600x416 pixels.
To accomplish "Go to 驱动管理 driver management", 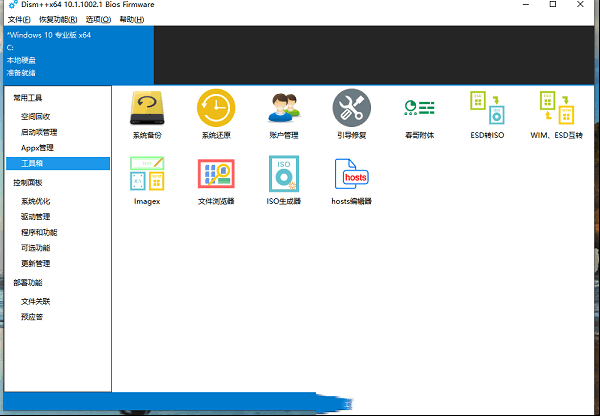I will click(36, 217).
